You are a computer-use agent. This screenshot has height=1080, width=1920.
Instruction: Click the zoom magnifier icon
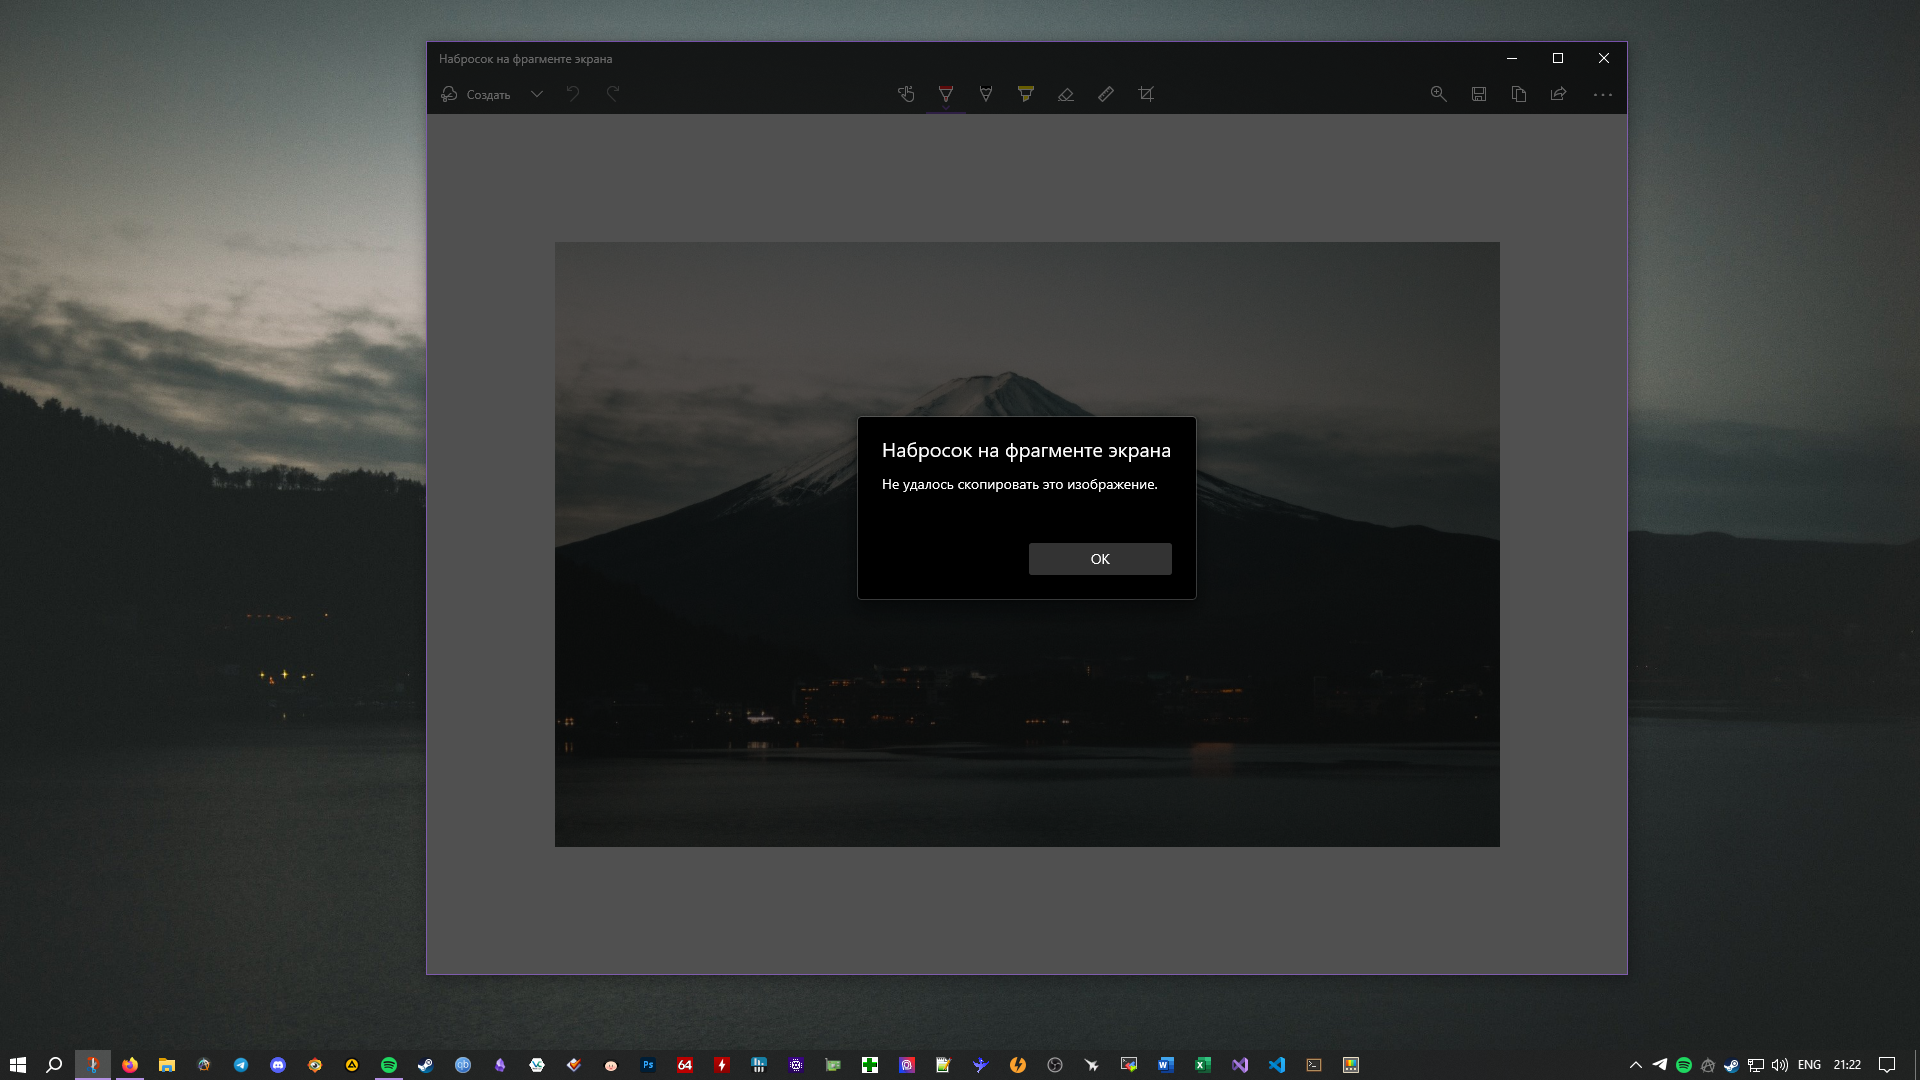coord(1438,94)
